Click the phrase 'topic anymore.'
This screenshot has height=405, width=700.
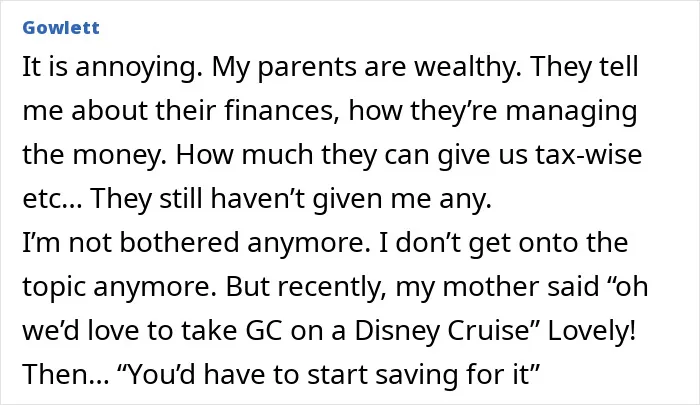tap(120, 287)
